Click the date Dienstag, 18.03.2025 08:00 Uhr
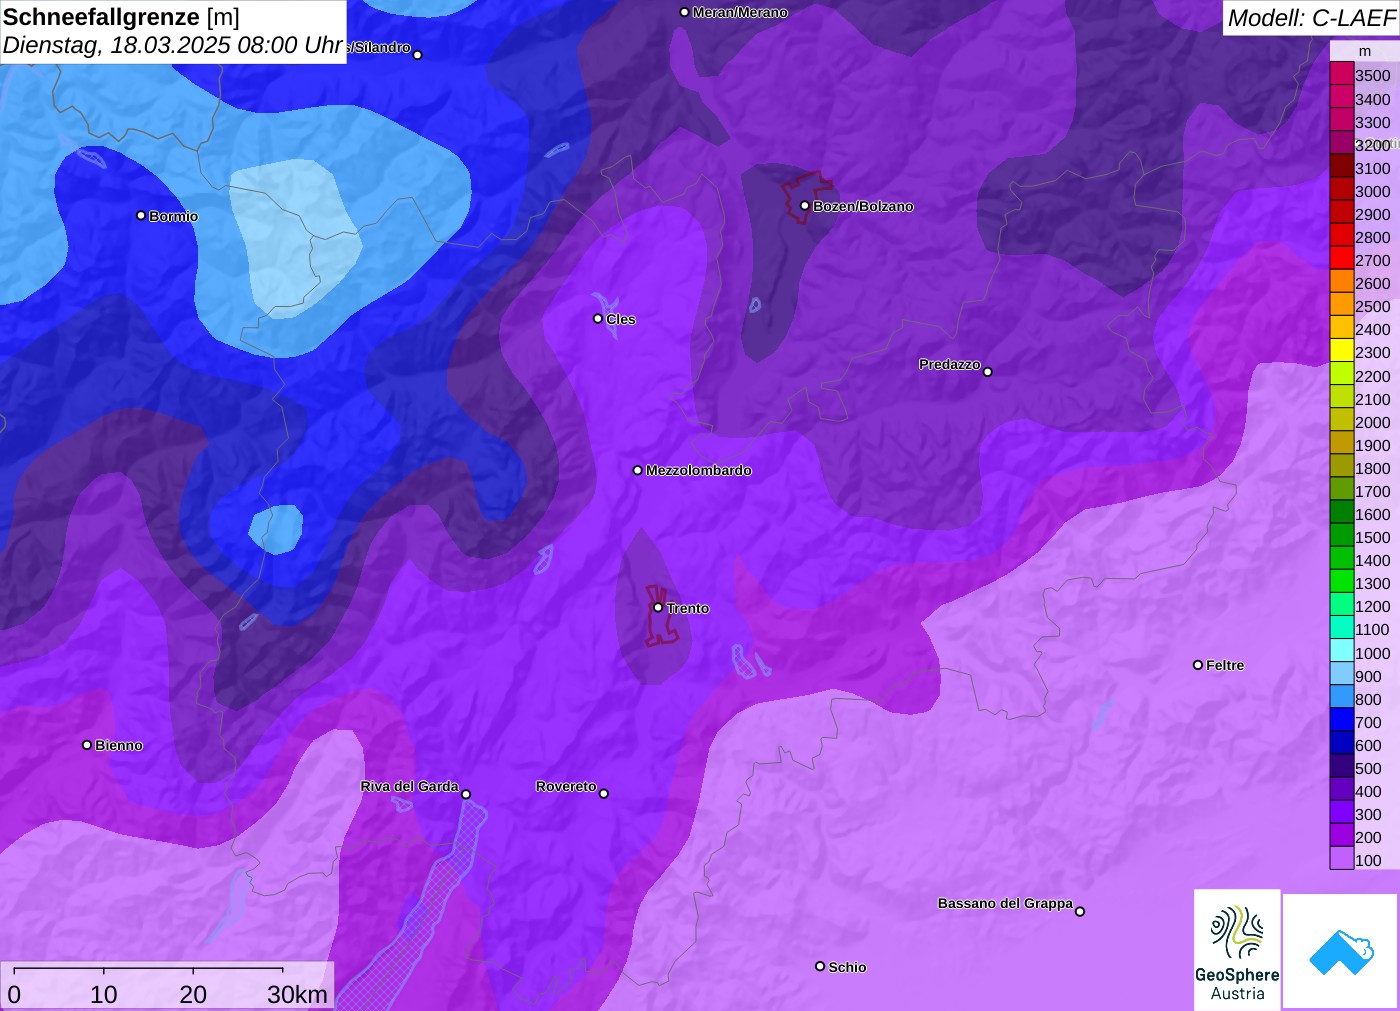The width and height of the screenshot is (1400, 1011). (x=173, y=46)
